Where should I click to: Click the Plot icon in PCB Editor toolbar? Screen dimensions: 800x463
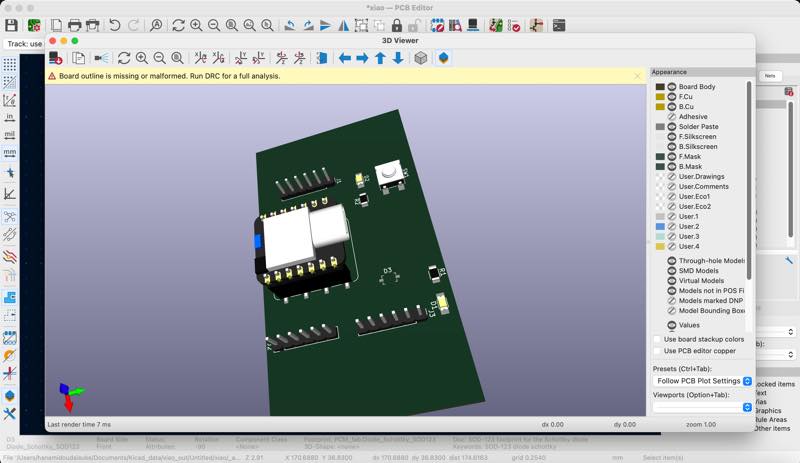92,25
